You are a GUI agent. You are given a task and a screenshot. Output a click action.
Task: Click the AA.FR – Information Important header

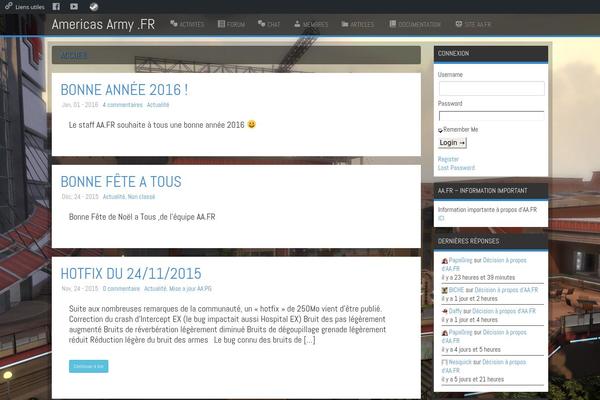491,191
